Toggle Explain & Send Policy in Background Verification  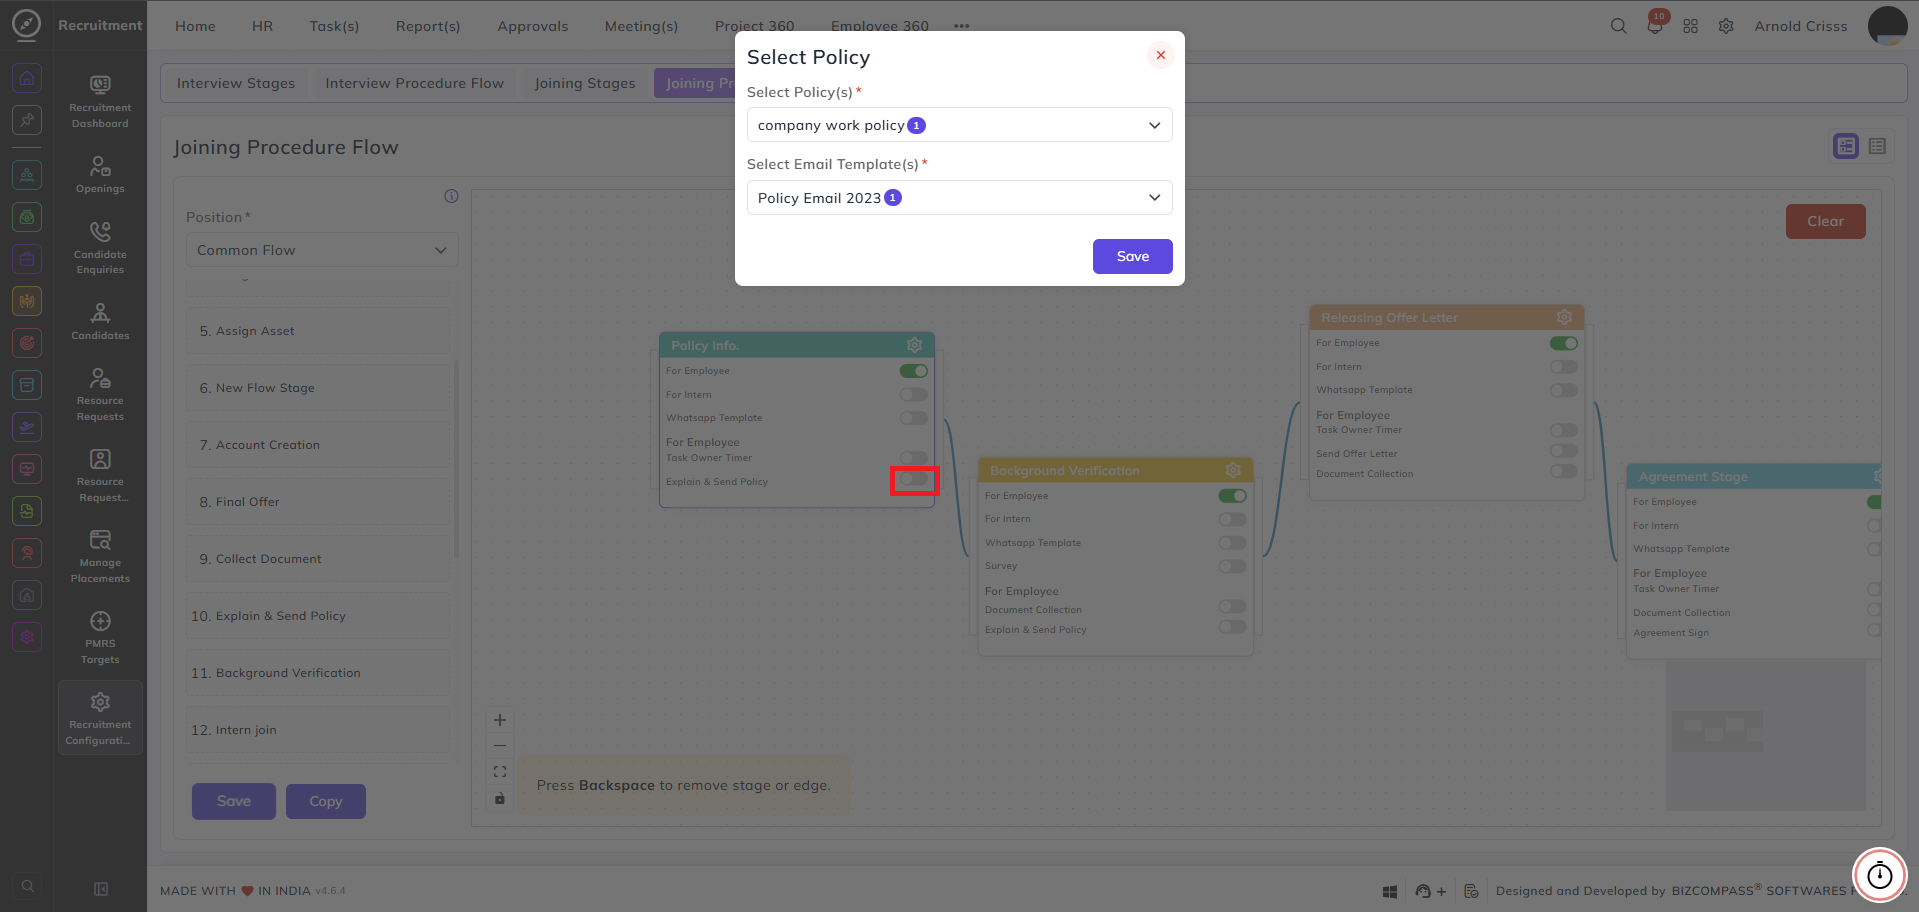[x=1232, y=627]
